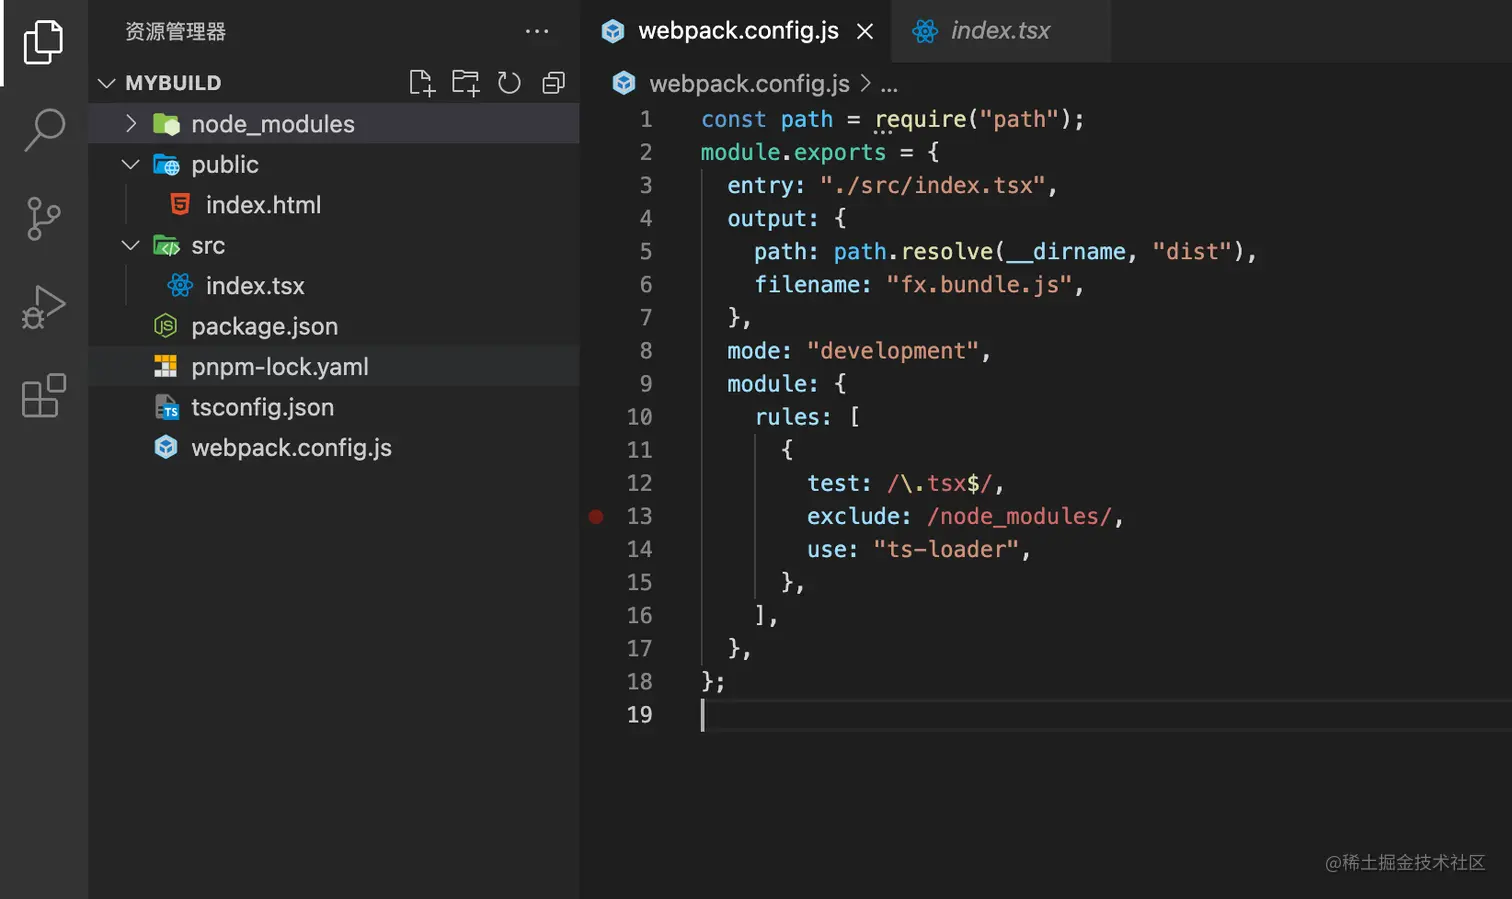Open the Extensions view
Image resolution: width=1512 pixels, height=899 pixels.
click(43, 396)
